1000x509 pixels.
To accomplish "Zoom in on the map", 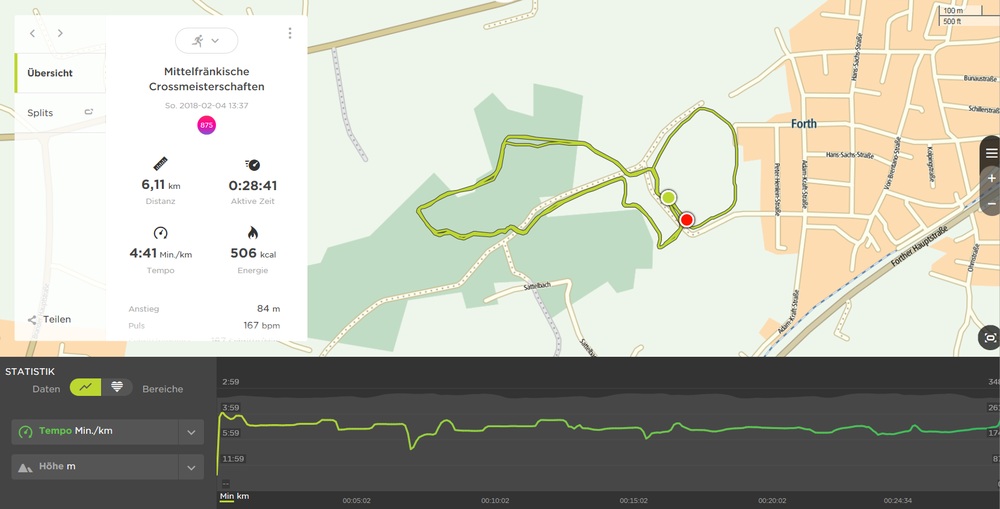I will (x=991, y=178).
